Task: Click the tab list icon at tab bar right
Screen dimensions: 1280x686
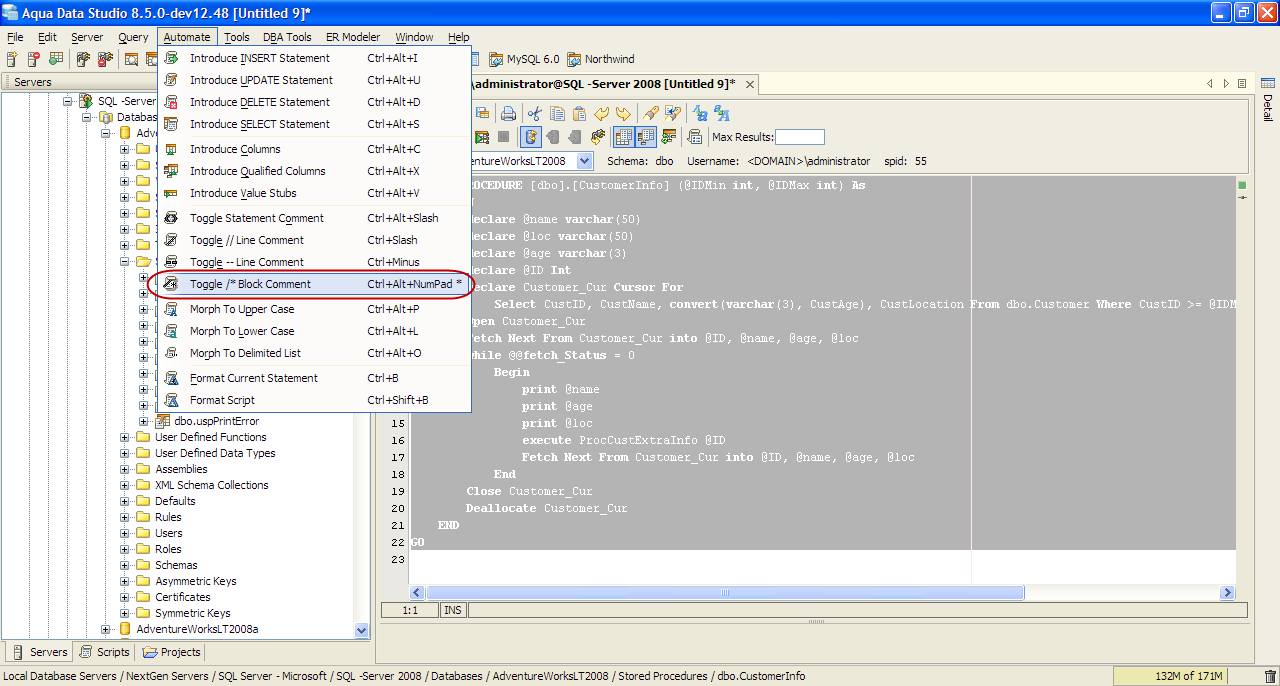Action: [1242, 83]
